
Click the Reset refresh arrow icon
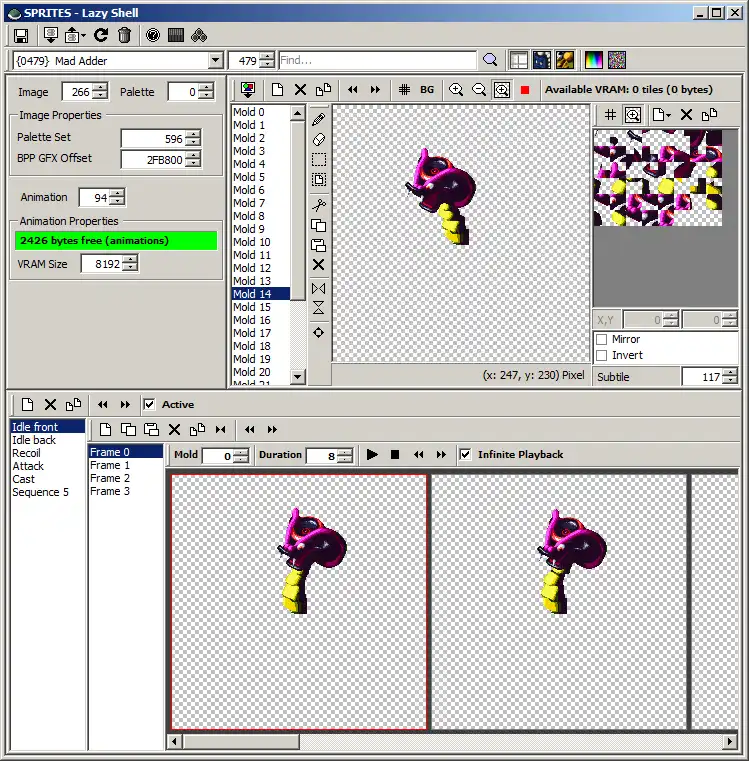click(101, 35)
